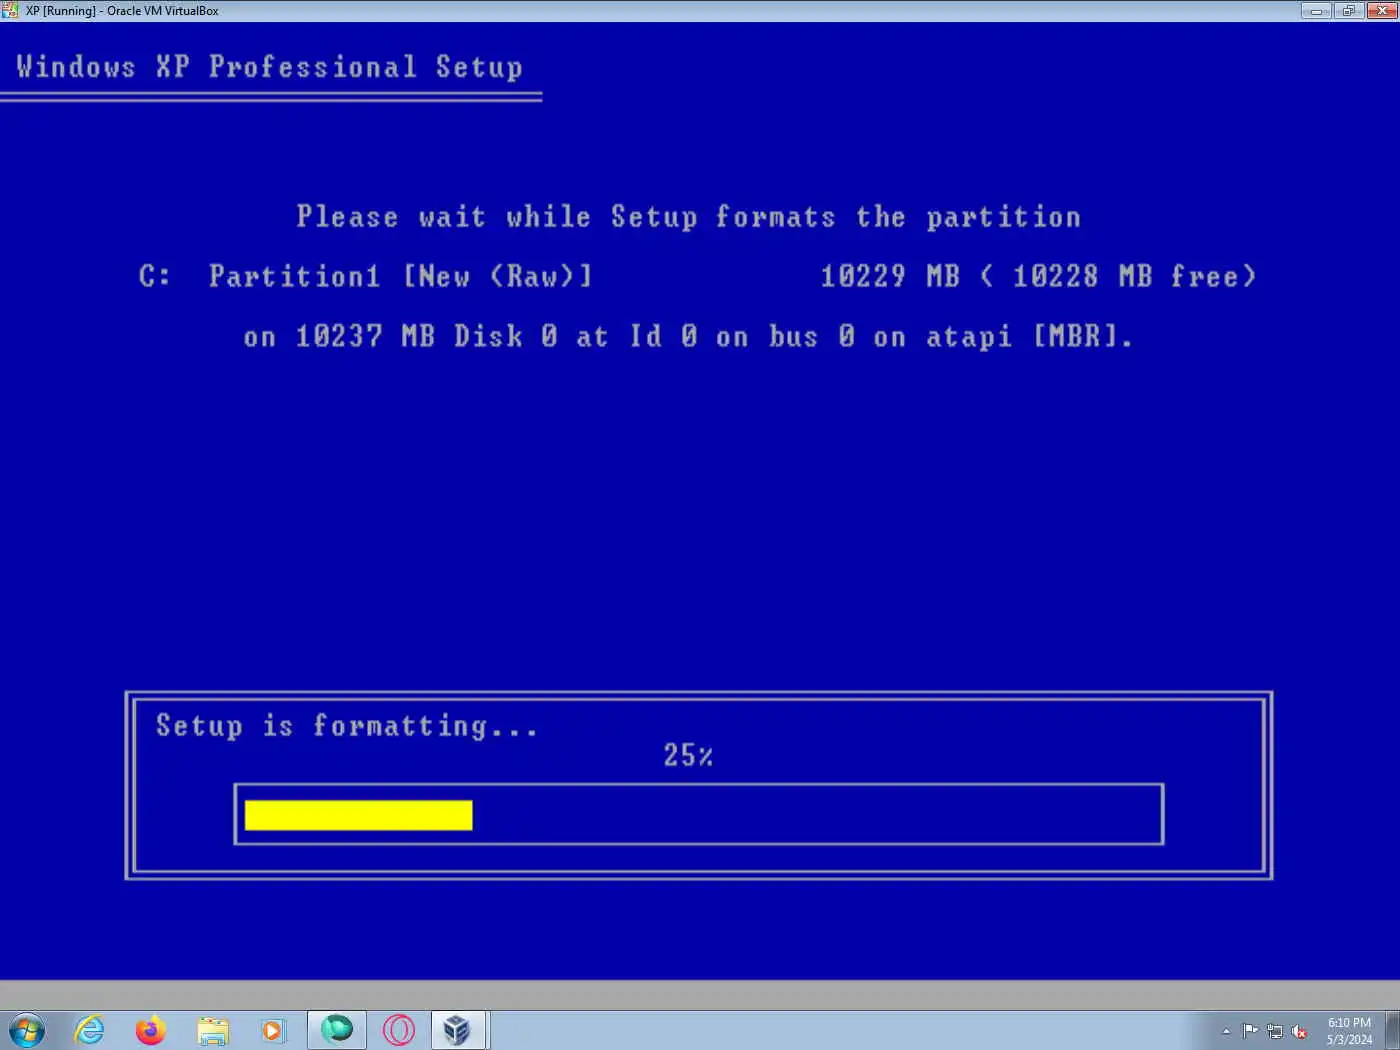Show hidden system tray icons arrow
The width and height of the screenshot is (1400, 1050).
[1226, 1031]
